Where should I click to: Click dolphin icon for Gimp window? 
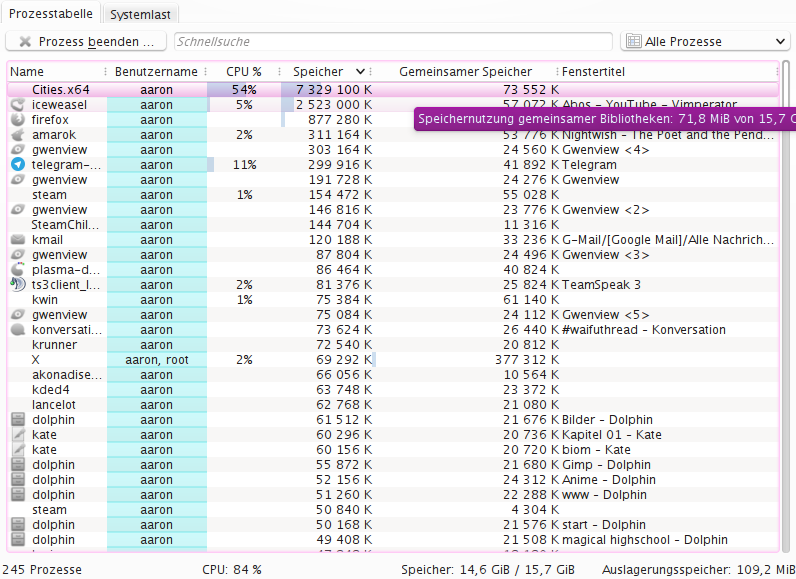pyautogui.click(x=18, y=465)
